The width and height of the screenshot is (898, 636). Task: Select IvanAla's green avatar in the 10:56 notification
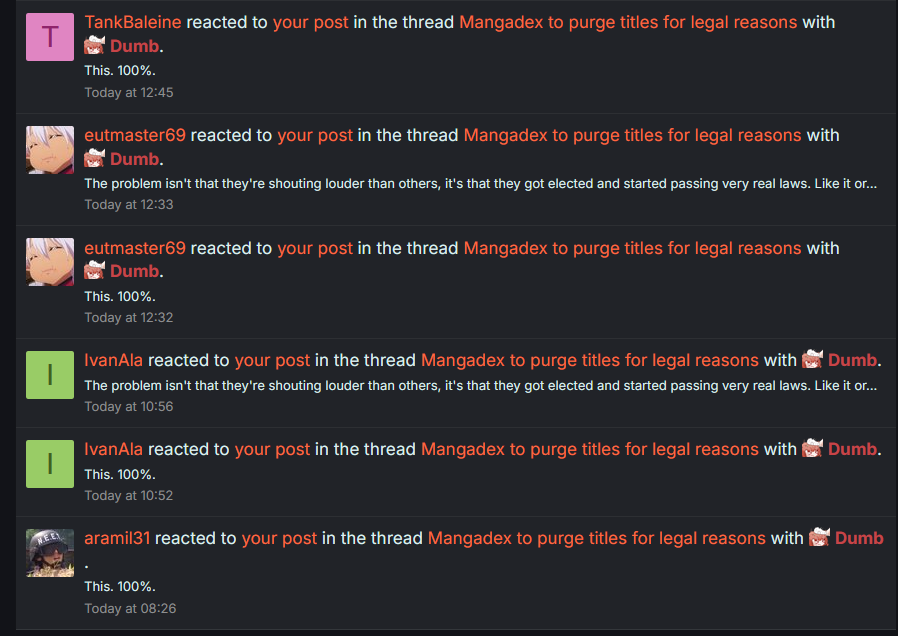tap(50, 375)
